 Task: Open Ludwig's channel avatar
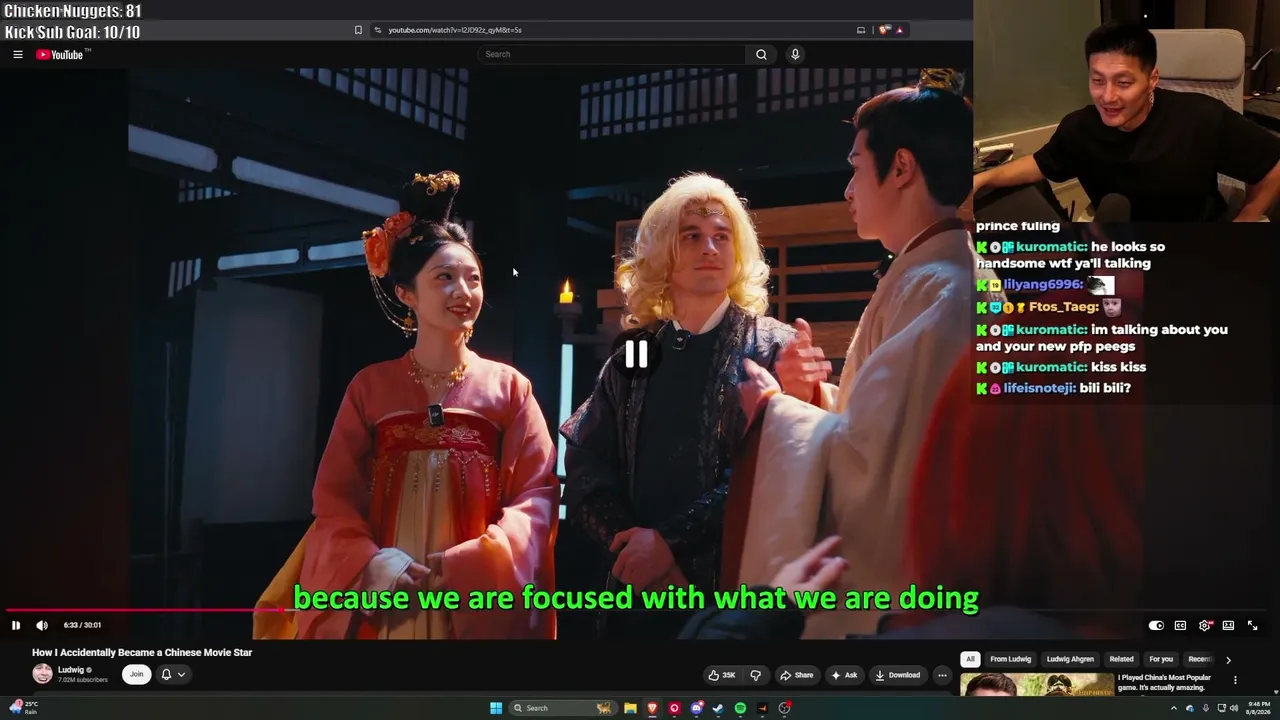pos(42,674)
